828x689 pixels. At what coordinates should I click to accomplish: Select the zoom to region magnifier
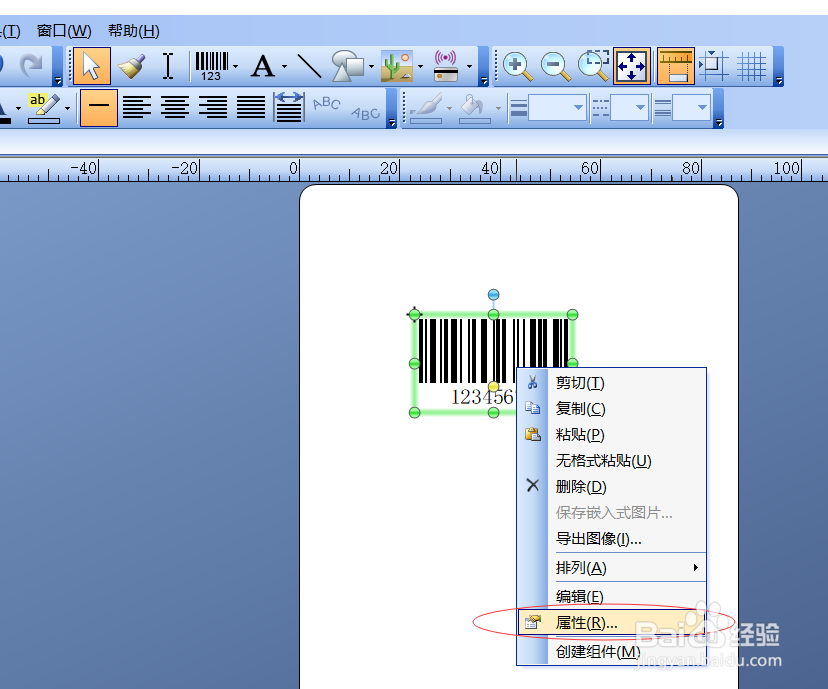coord(593,66)
